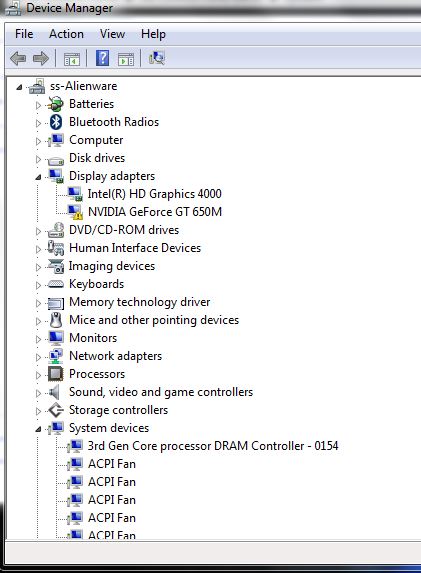This screenshot has height=573, width=421.
Task: Click the Help question mark icon
Action: point(102,58)
